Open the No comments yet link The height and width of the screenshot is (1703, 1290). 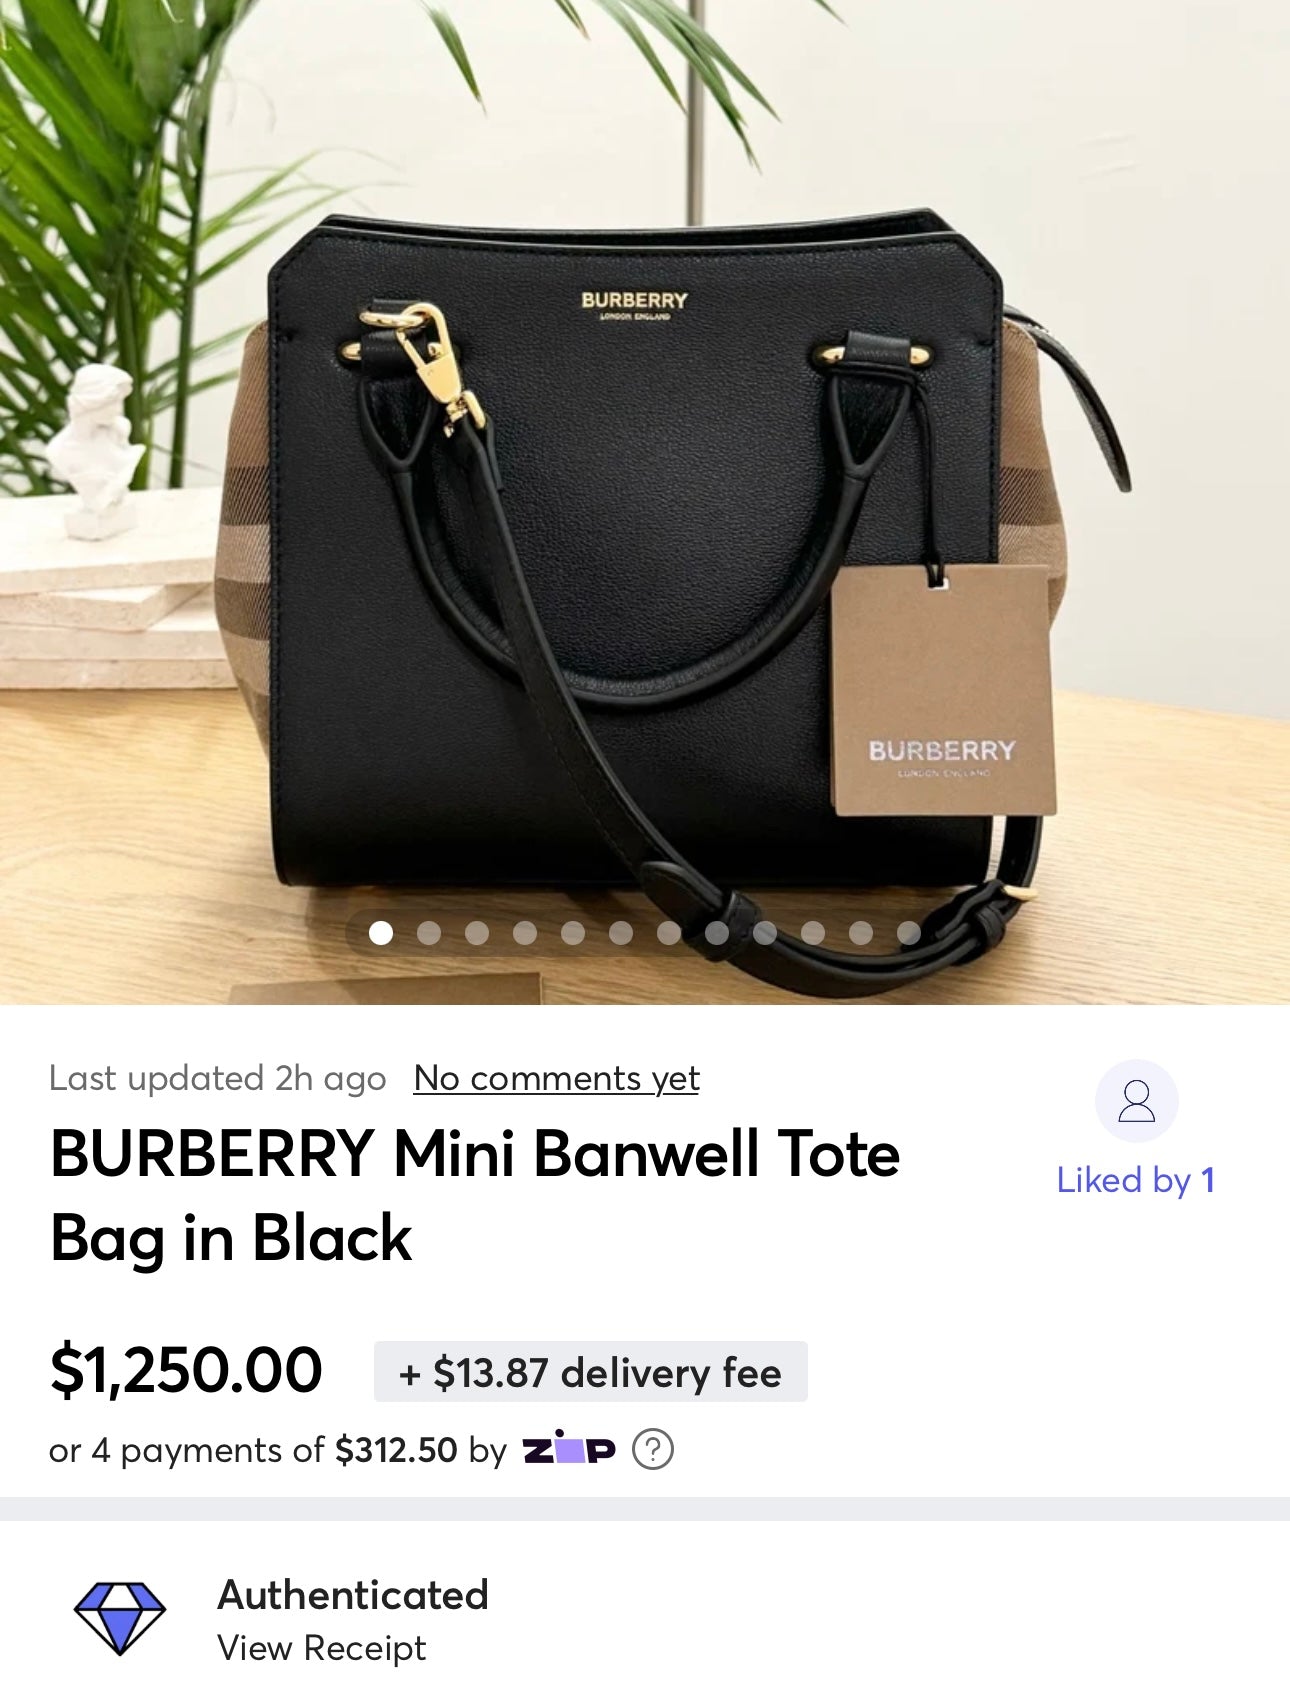[556, 1078]
